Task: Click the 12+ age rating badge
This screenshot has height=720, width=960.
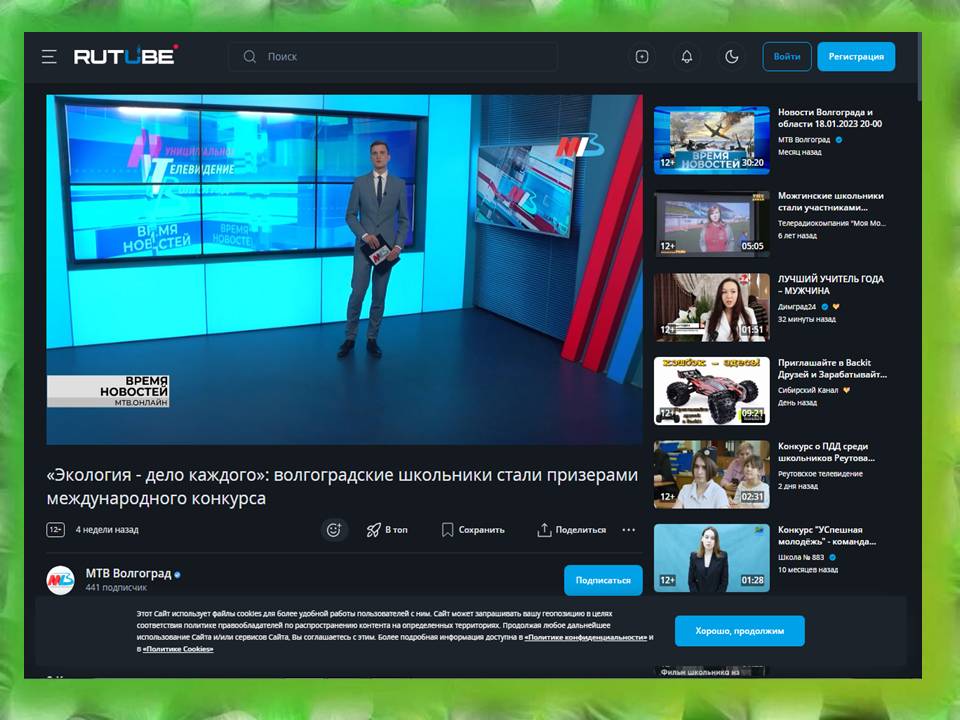Action: point(56,530)
